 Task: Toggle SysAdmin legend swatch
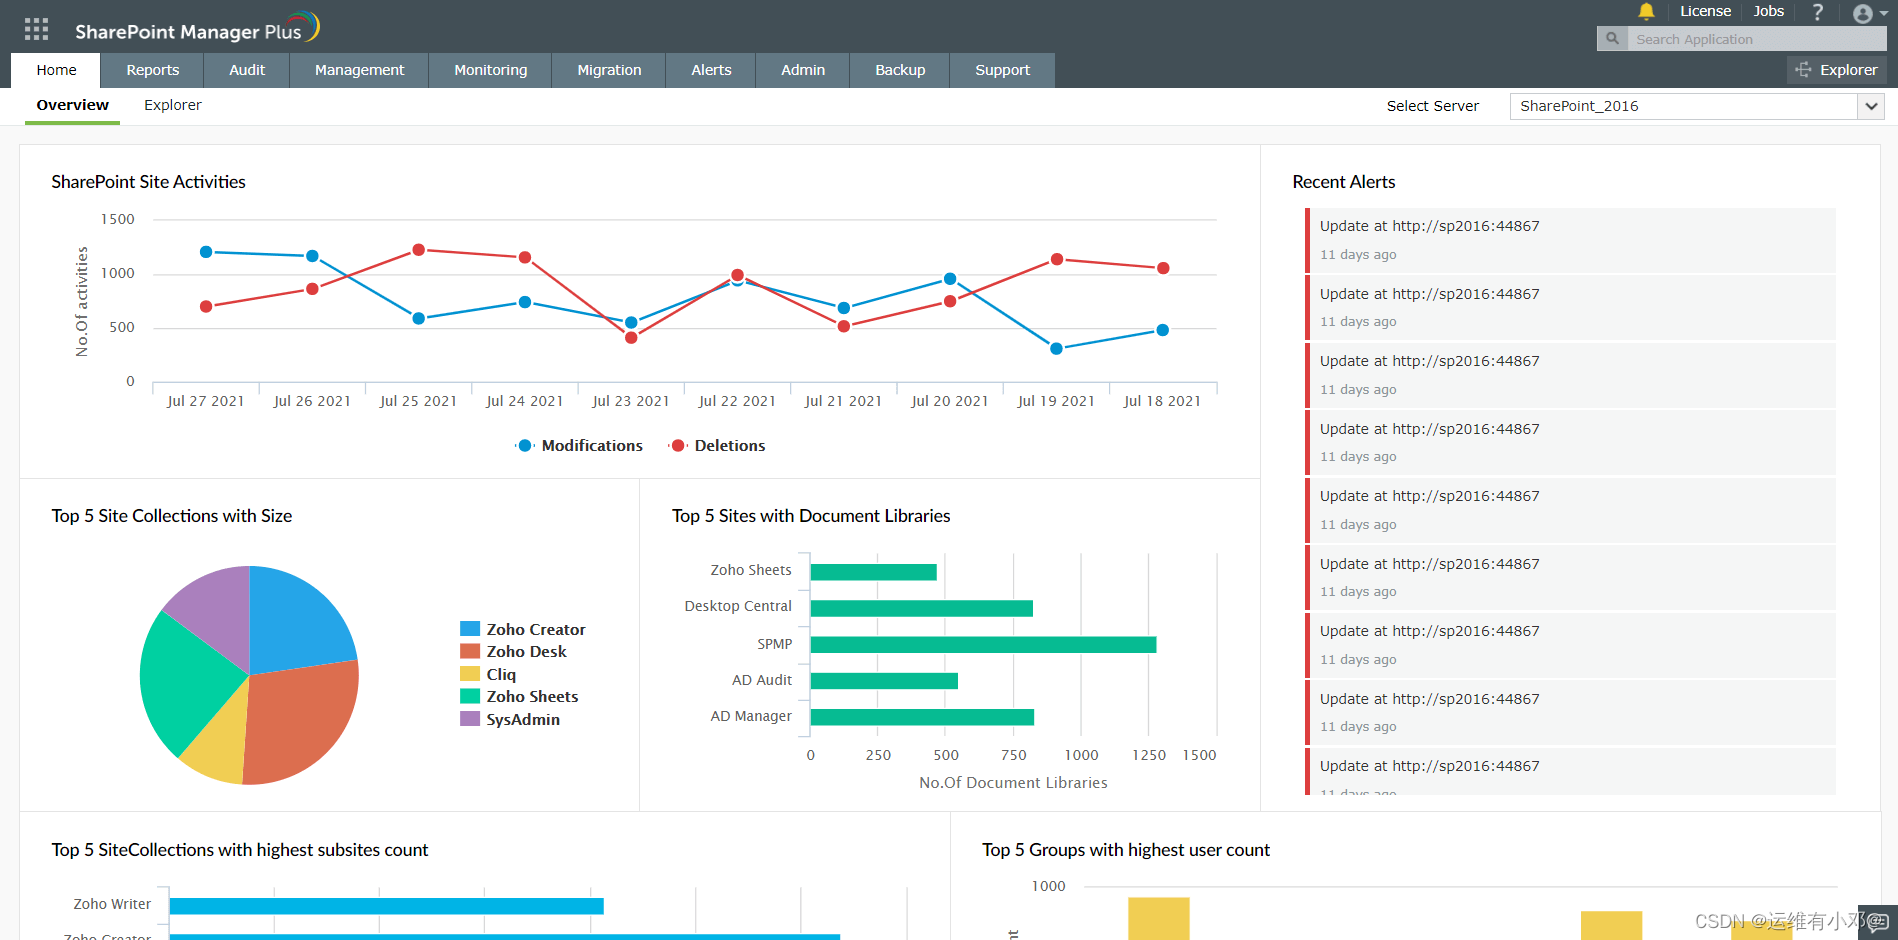click(470, 719)
